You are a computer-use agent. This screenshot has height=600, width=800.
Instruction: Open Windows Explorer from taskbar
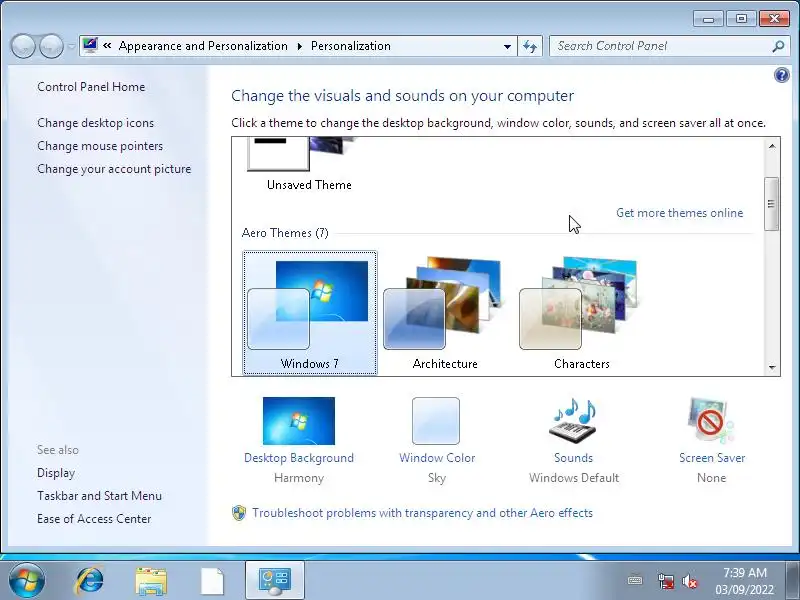point(151,581)
